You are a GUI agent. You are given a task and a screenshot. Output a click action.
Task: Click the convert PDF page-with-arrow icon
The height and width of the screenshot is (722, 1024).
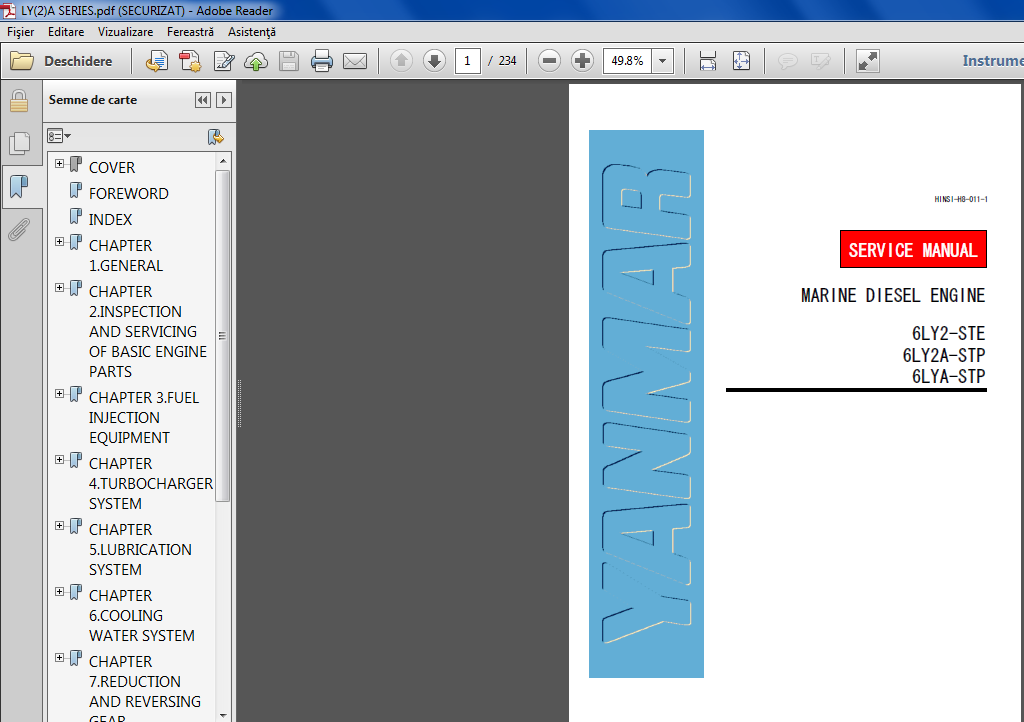(x=157, y=61)
